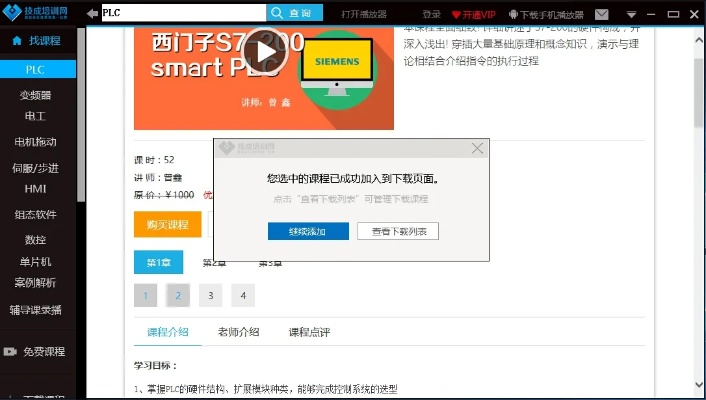This screenshot has height=400, width=706.
Task: Select 单片机 category in sidebar
Action: pos(35,261)
